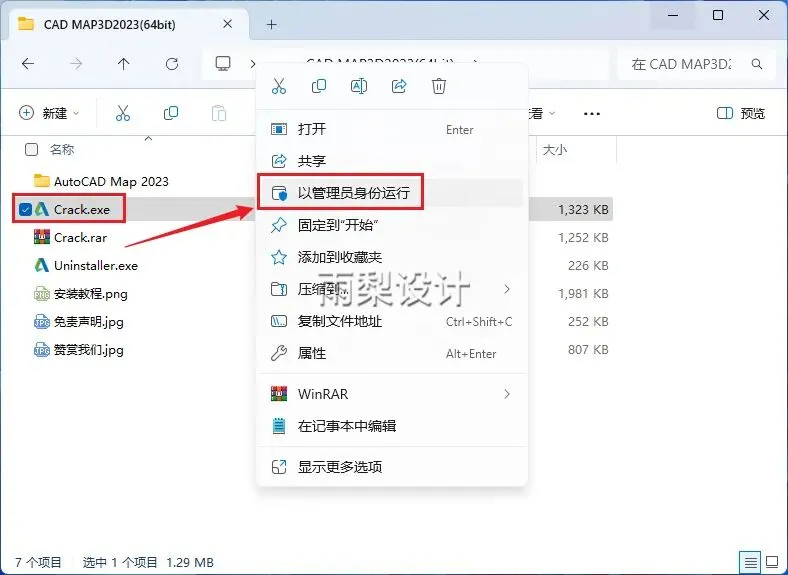Sort by 大小 column header
Screen dimensions: 788x575
click(x=555, y=149)
